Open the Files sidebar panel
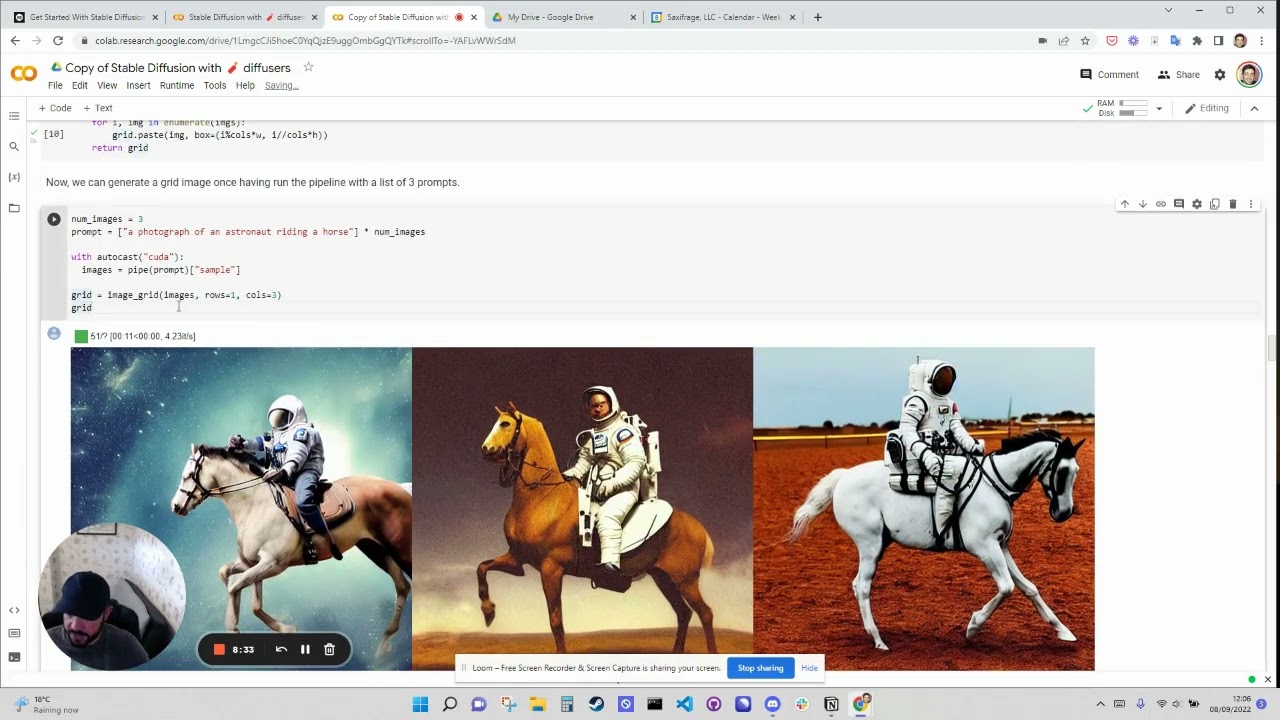Screen dimensions: 1280x720 14,208
